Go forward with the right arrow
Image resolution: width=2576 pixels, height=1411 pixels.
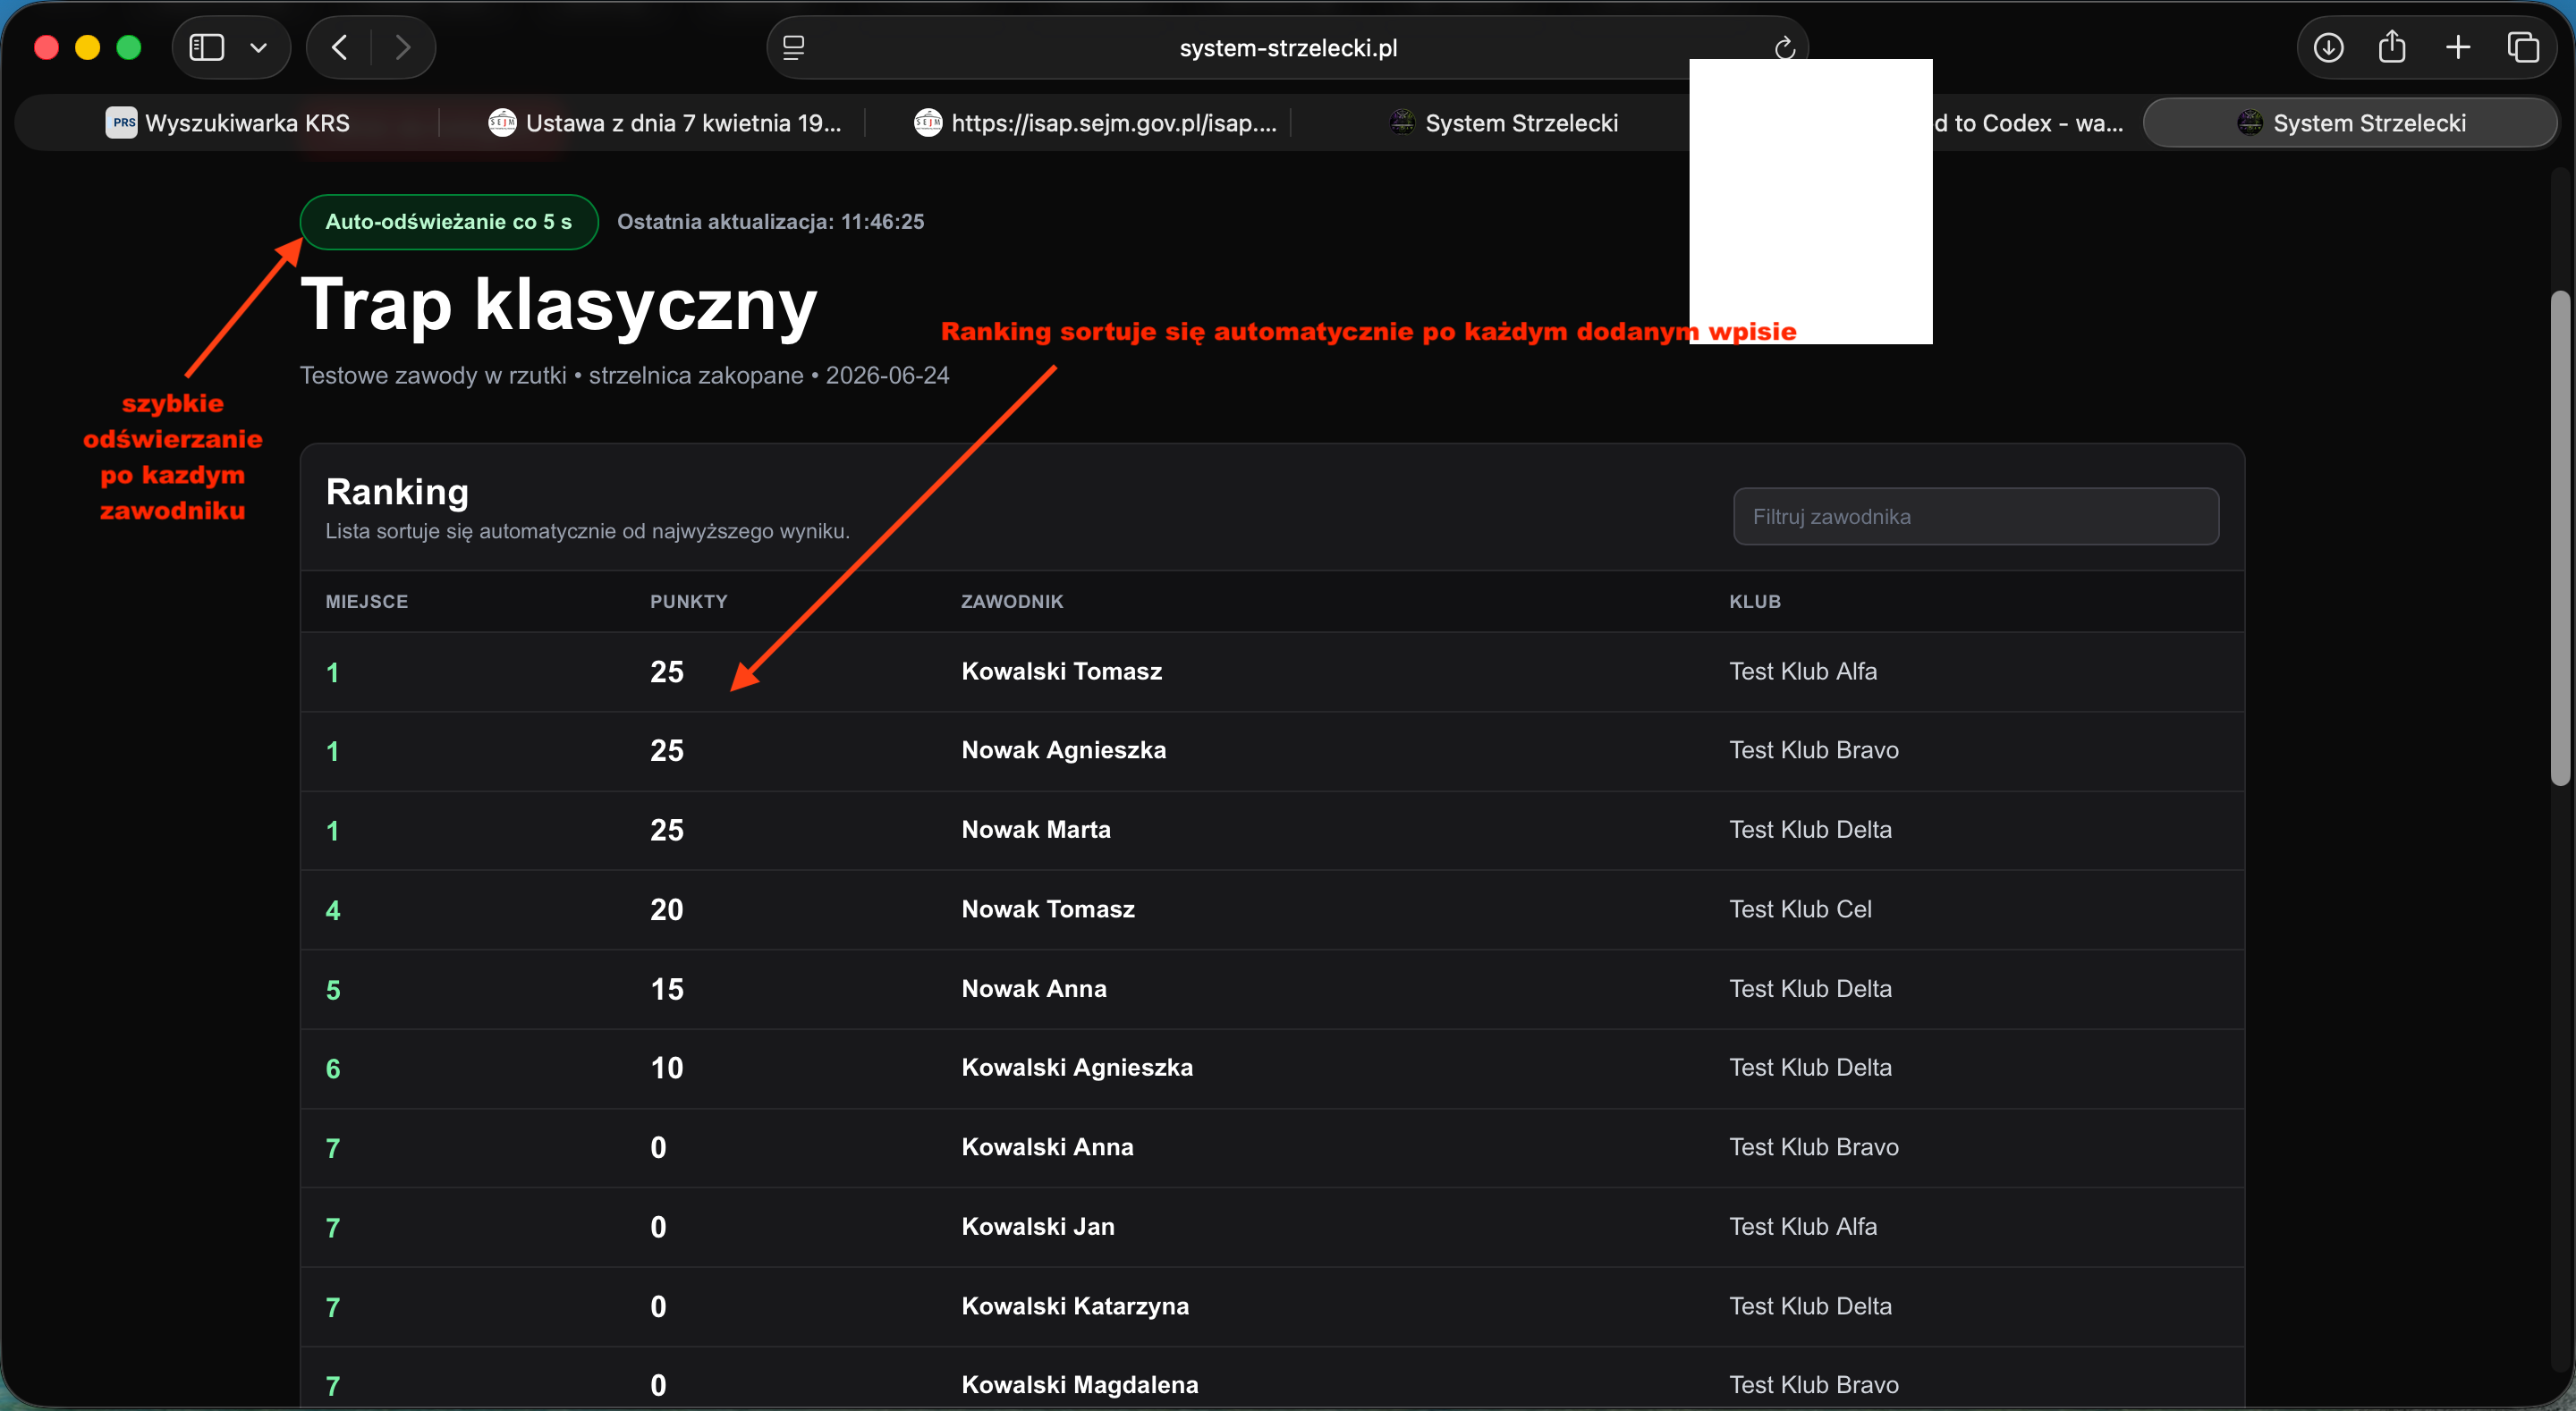click(x=403, y=47)
